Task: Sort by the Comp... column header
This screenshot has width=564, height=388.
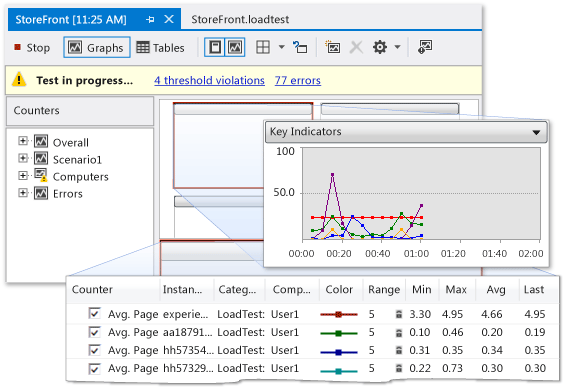Action: click(292, 289)
